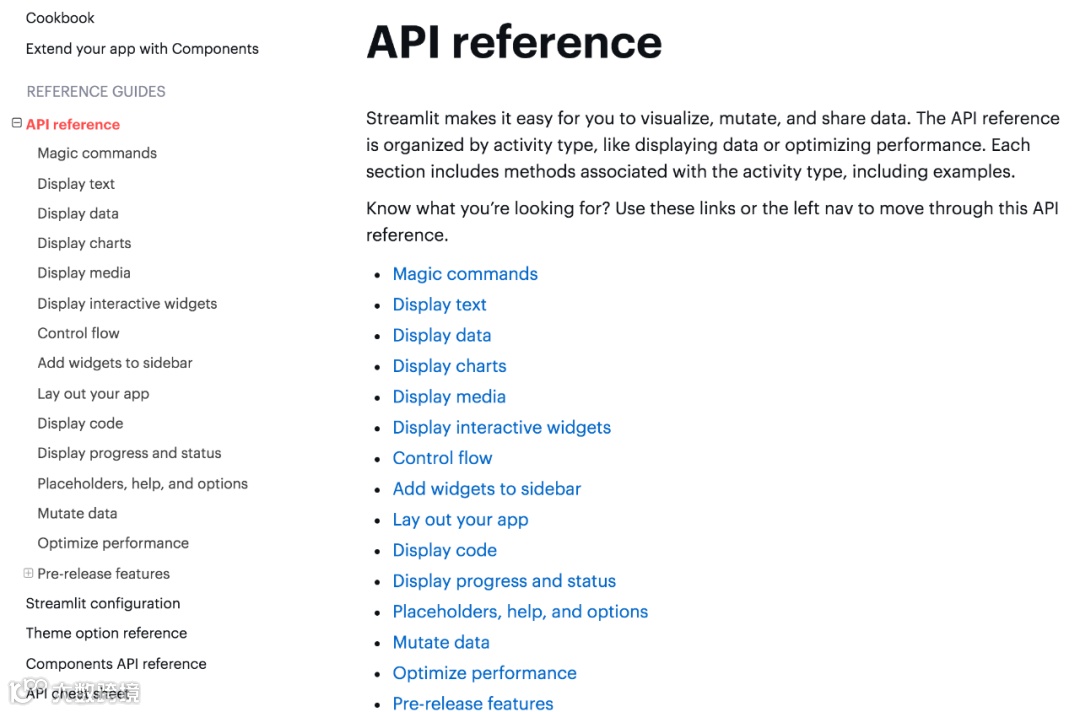Image resolution: width=1080 pixels, height=712 pixels.
Task: Open Pre-release features label in sidebar
Action: pos(103,574)
